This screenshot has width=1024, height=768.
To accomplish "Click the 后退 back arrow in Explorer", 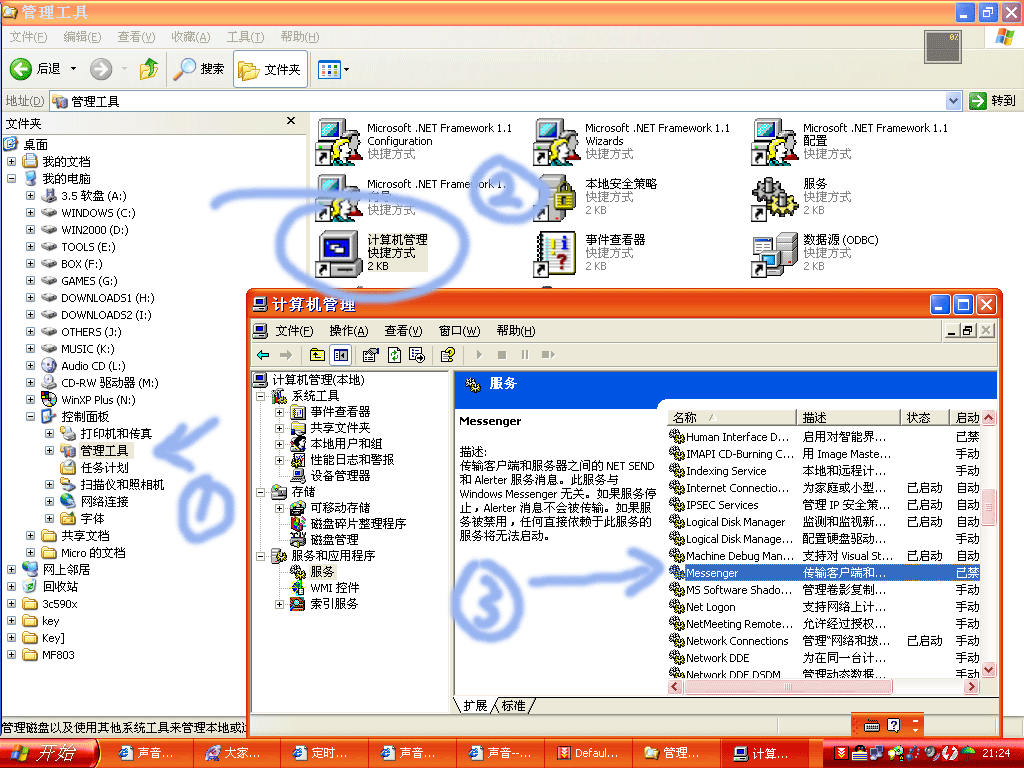I will pos(21,69).
